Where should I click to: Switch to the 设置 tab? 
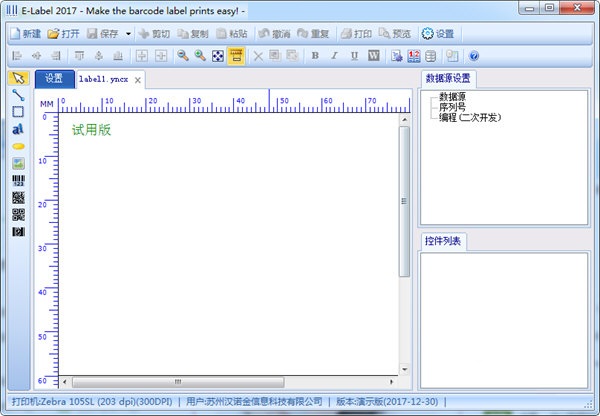(53, 79)
